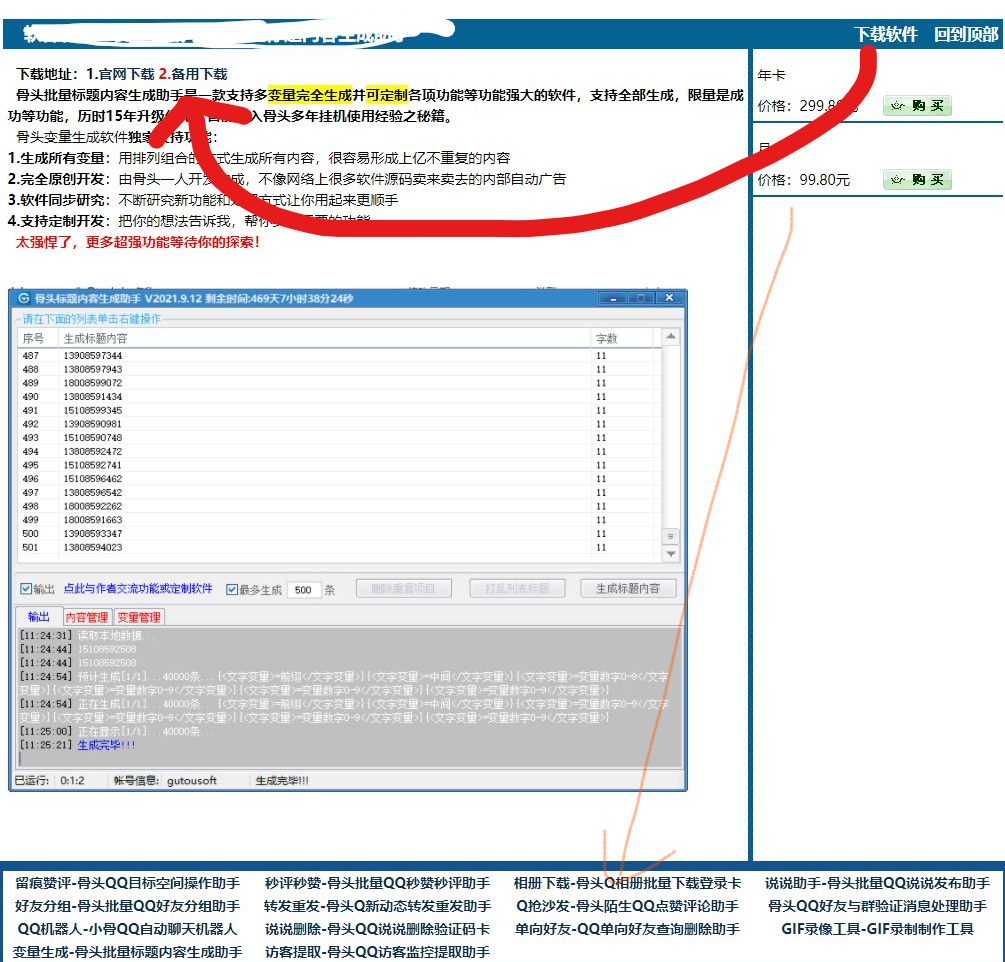Viewport: 1005px width, 962px height.
Task: Select row 494 with 13808592472
Action: click(338, 451)
